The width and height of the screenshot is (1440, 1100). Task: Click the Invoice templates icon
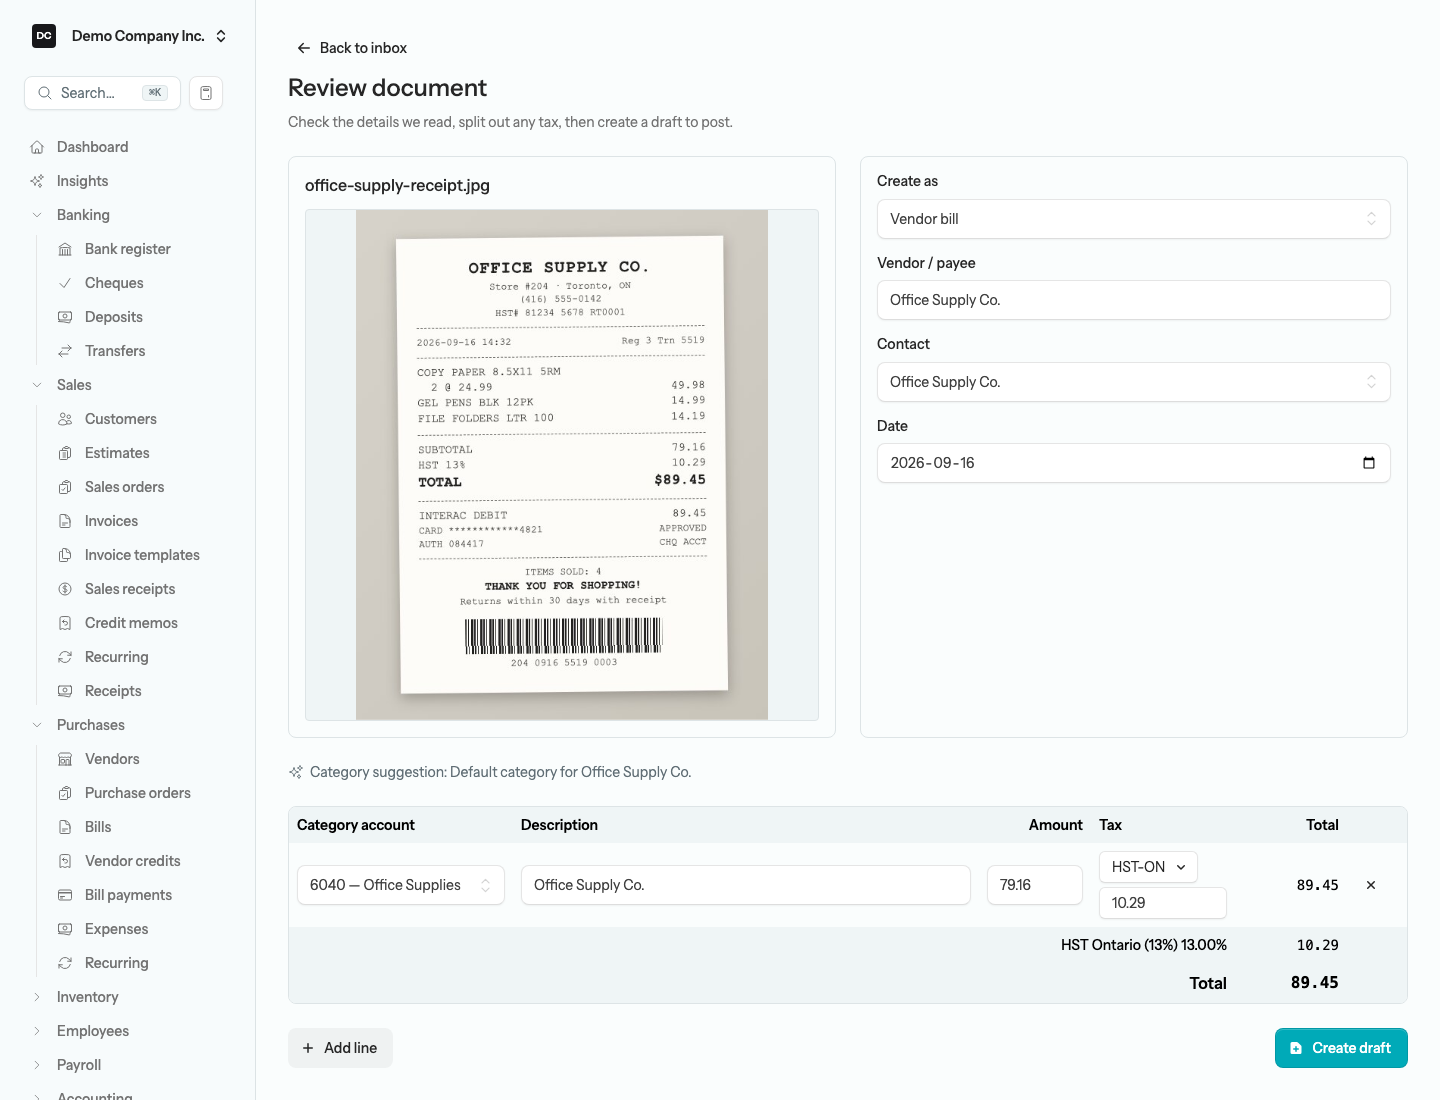point(65,555)
